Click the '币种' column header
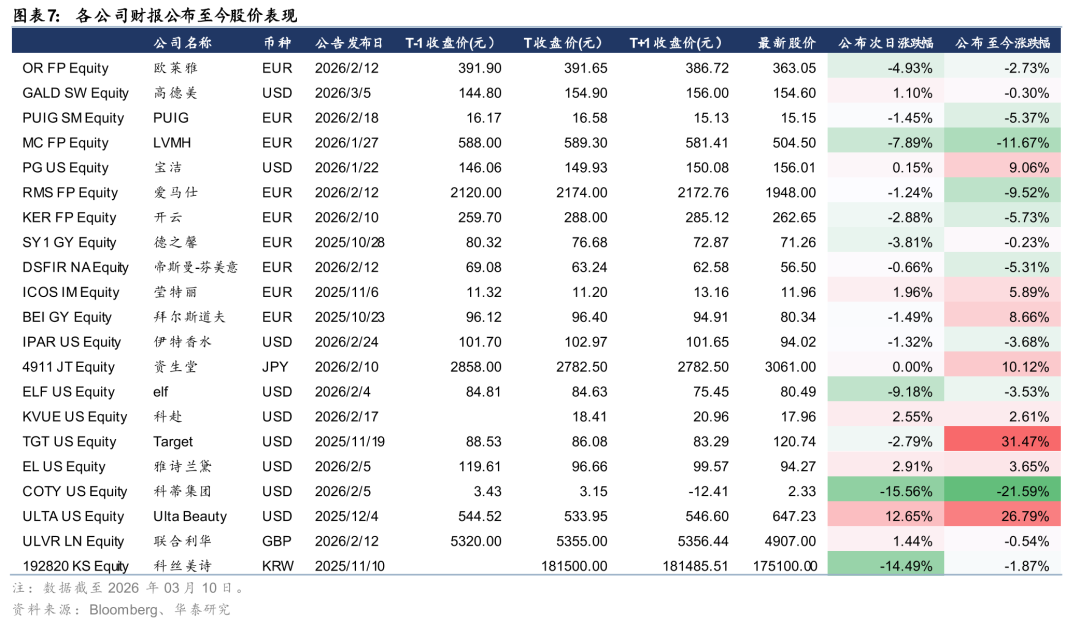The width and height of the screenshot is (1080, 622). click(x=277, y=43)
